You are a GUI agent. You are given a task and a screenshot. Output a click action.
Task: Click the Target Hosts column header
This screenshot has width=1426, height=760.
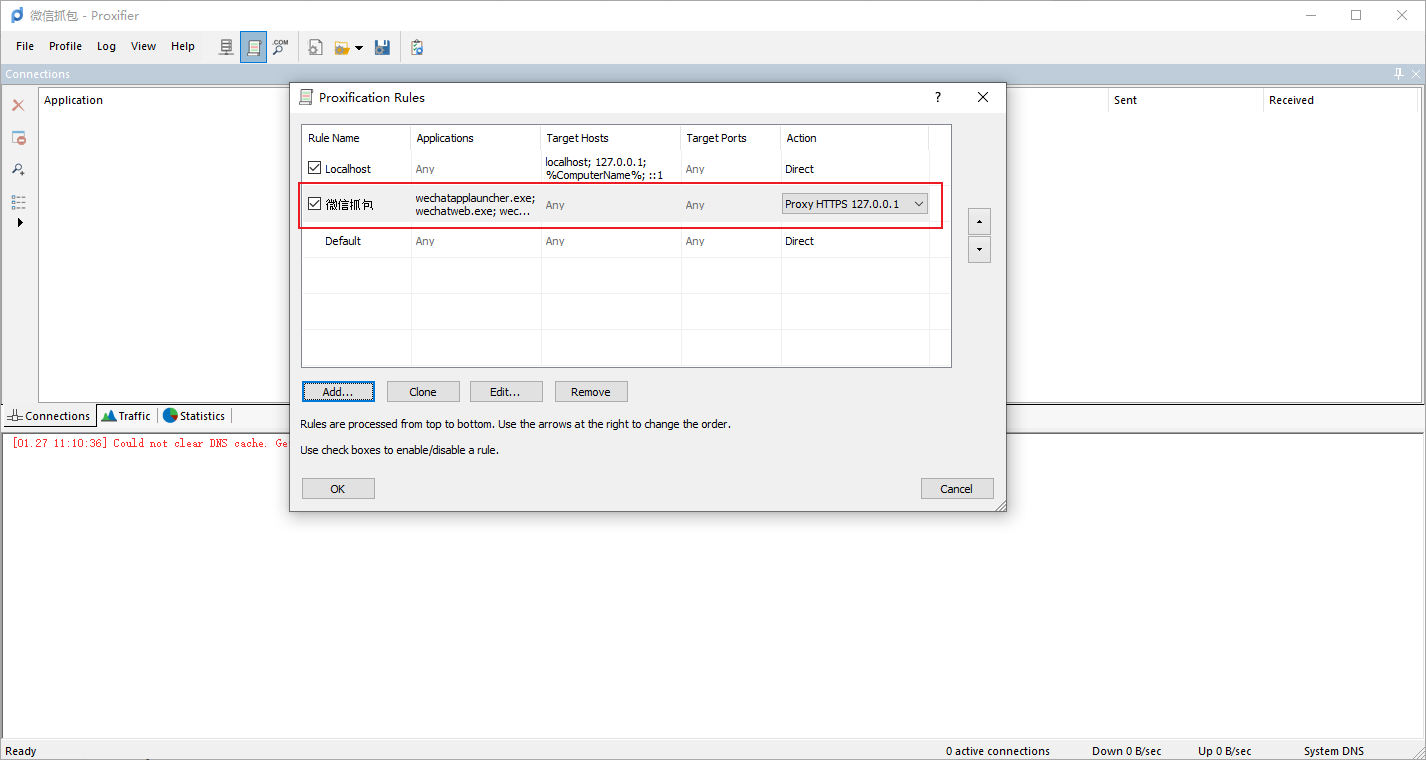pos(611,138)
